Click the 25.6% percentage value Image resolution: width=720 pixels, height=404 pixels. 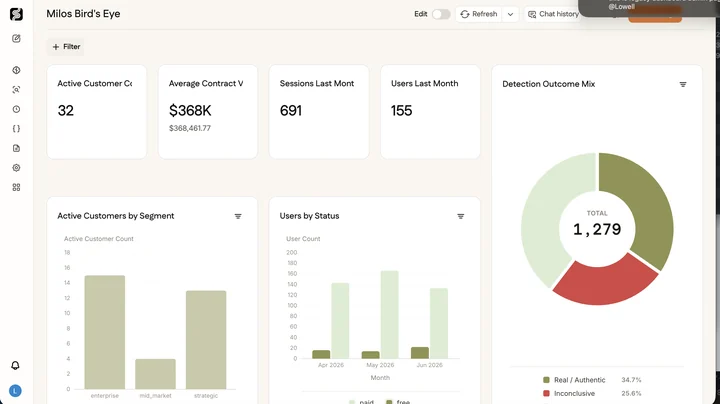coord(631,393)
